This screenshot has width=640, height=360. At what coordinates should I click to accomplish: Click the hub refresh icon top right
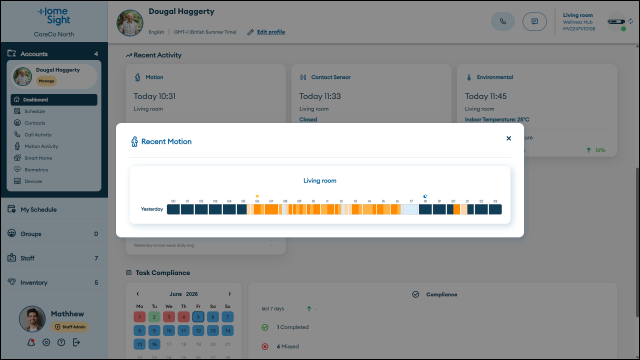(631, 21)
